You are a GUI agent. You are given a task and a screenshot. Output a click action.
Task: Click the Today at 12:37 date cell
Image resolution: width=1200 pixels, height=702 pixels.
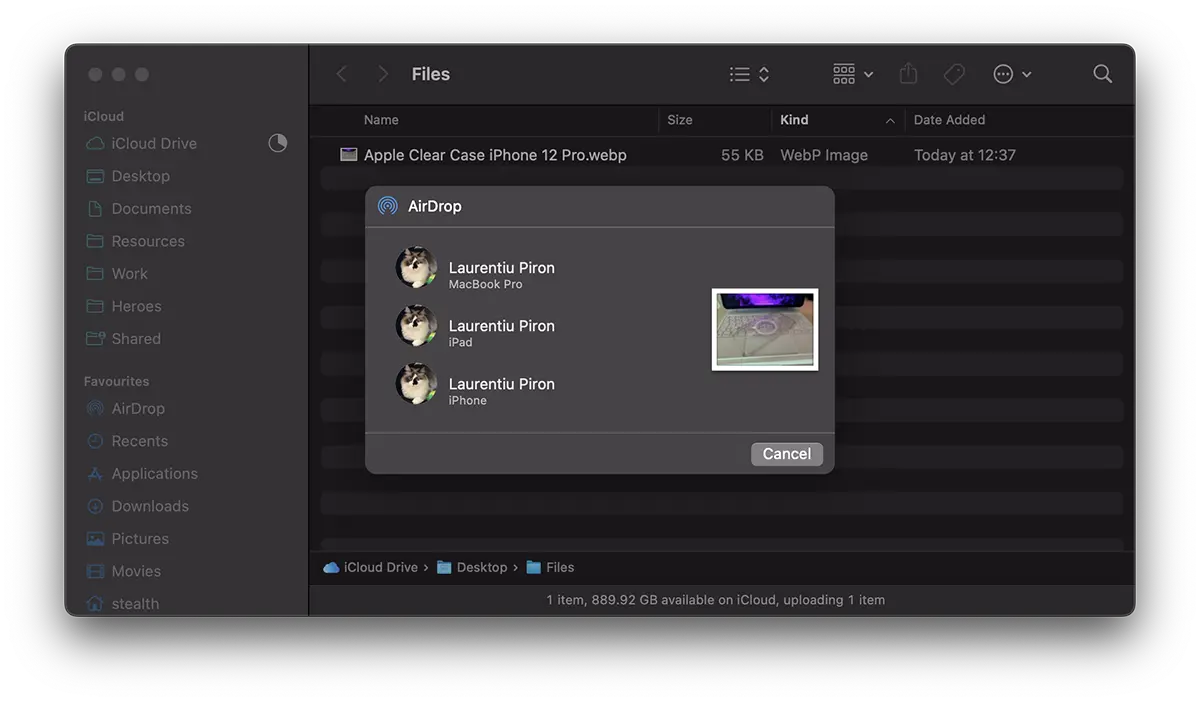965,155
